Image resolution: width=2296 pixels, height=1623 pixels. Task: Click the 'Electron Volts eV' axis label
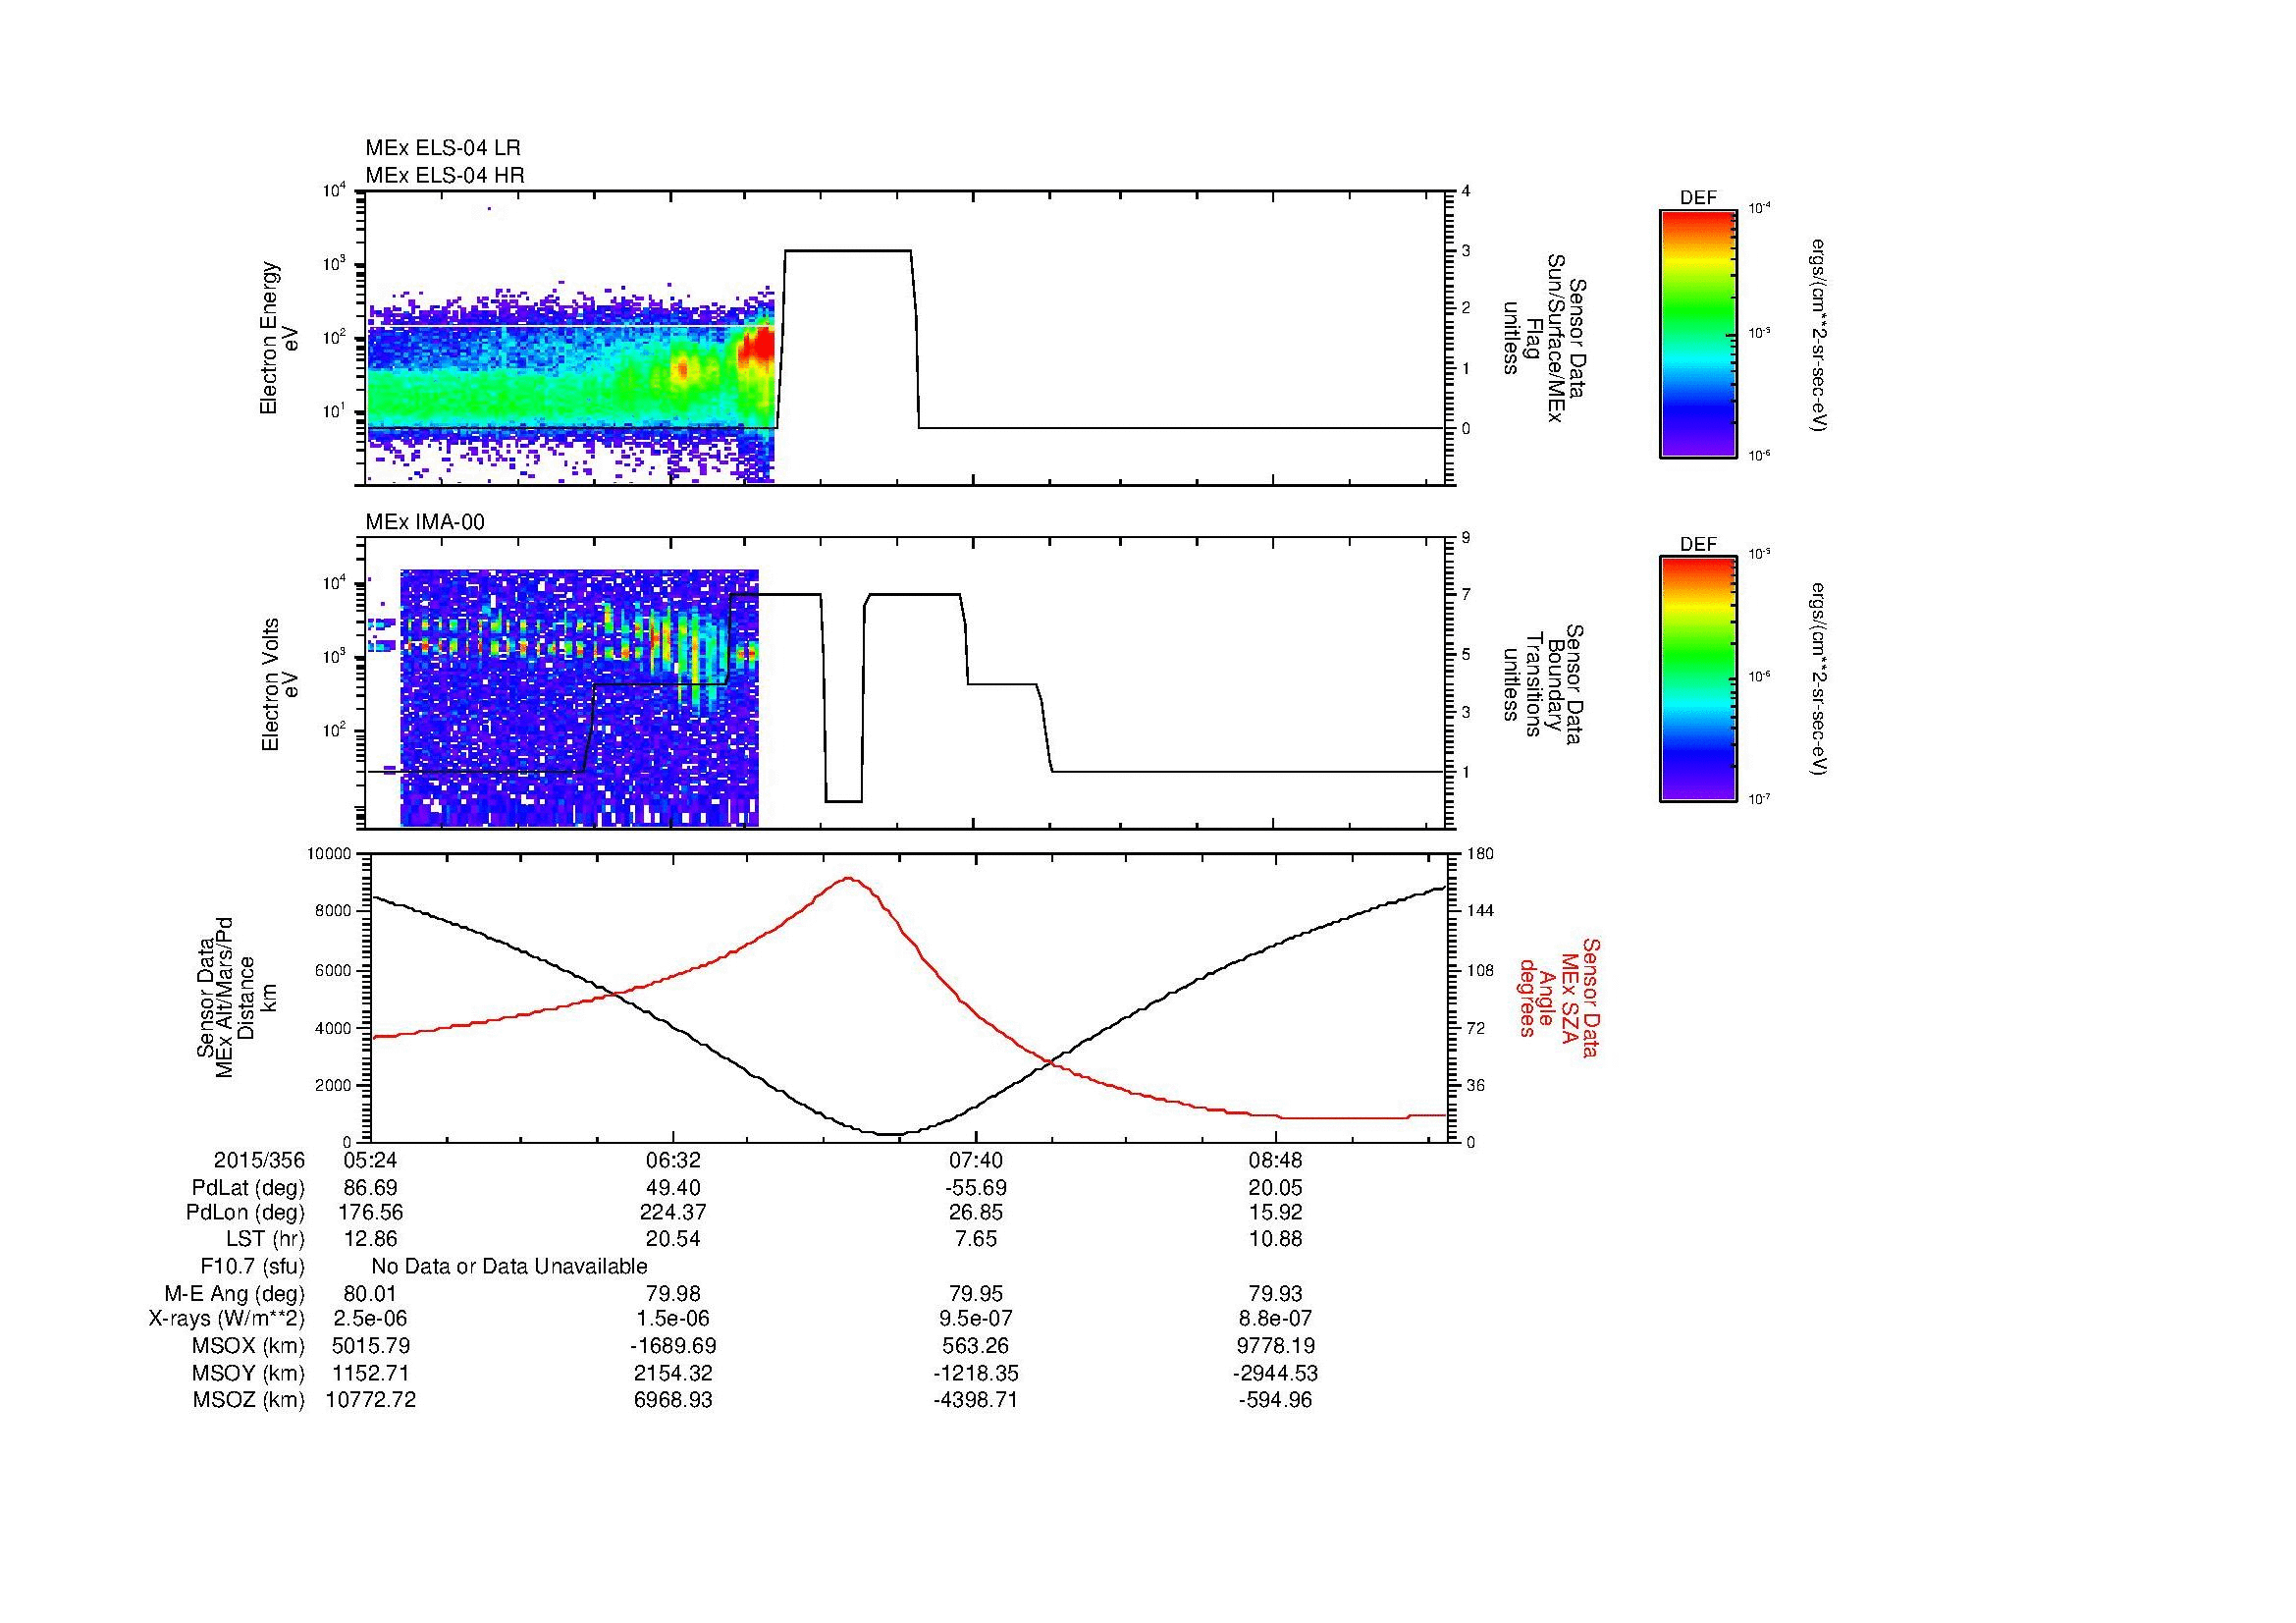pos(280,684)
